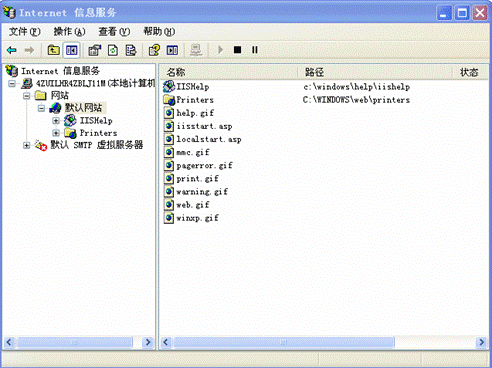Click the IISHelp icon in the list

[169, 87]
